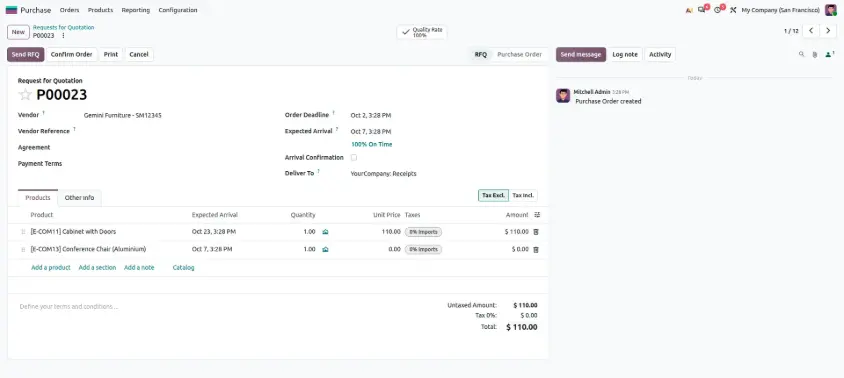Switch to Tax Incl. display

coord(523,195)
